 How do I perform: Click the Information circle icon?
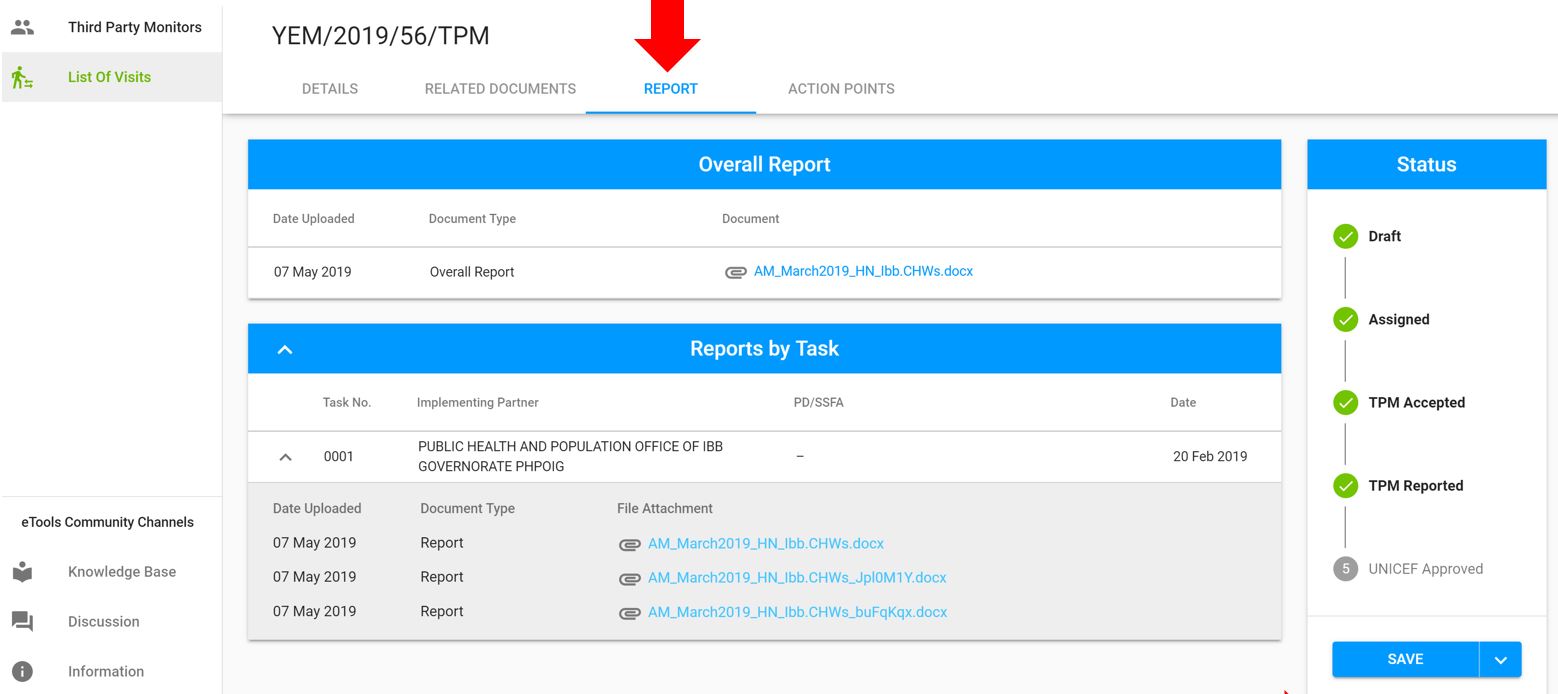(x=22, y=672)
